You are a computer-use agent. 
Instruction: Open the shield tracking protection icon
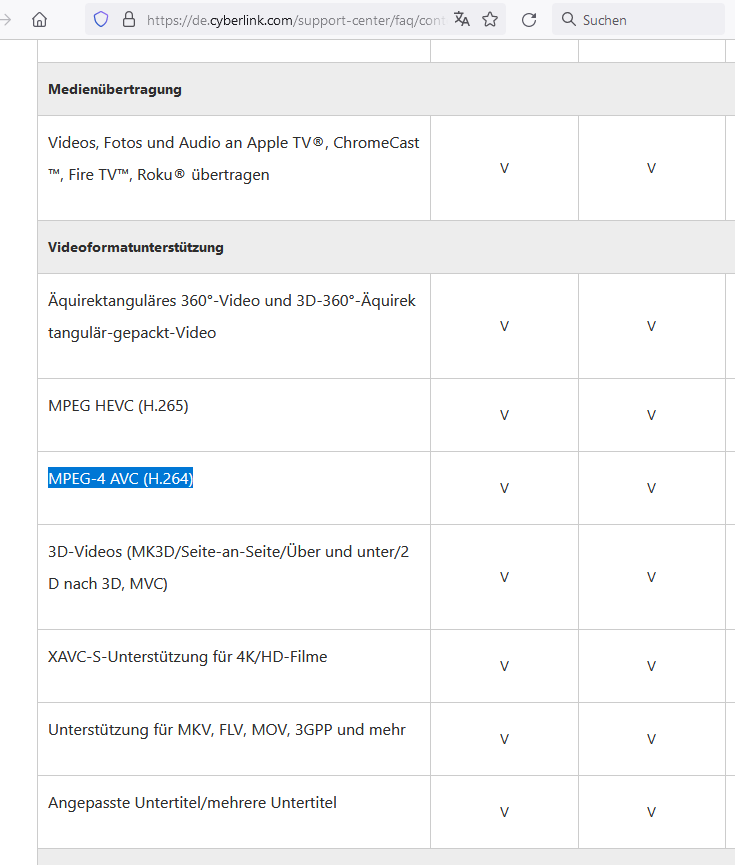[101, 20]
